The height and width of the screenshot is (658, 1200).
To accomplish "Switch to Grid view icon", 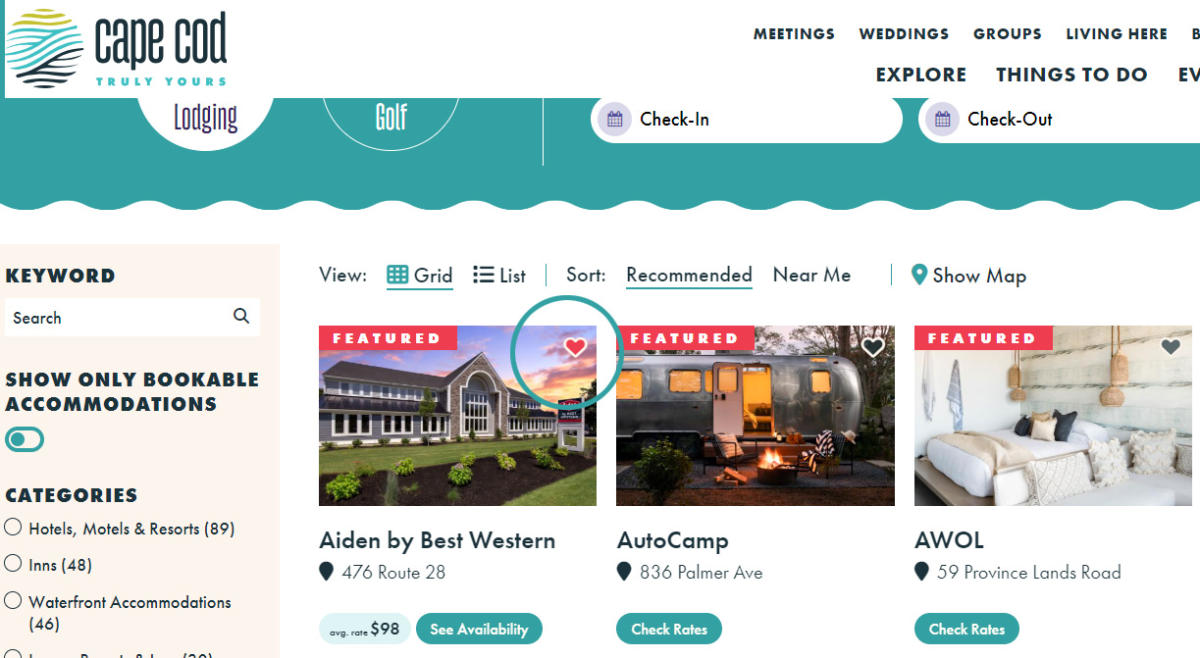I will 397,275.
